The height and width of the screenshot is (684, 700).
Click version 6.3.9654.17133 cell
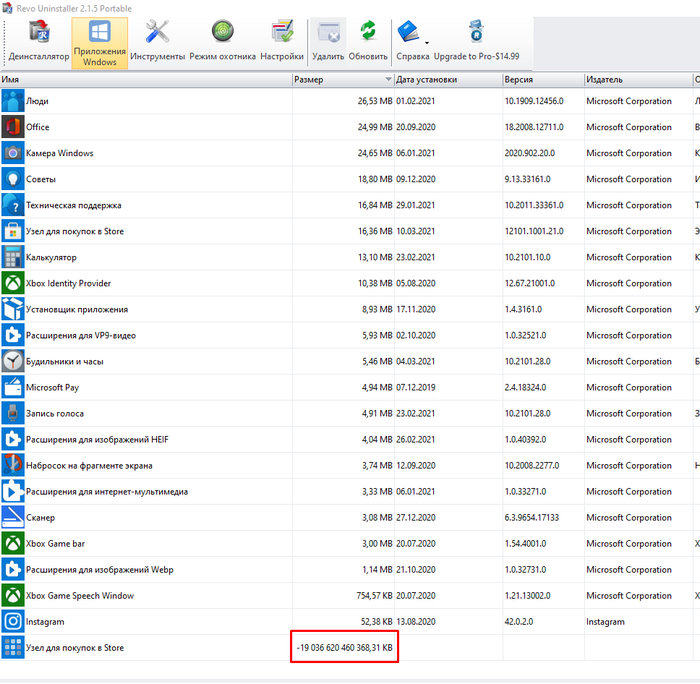[x=532, y=517]
